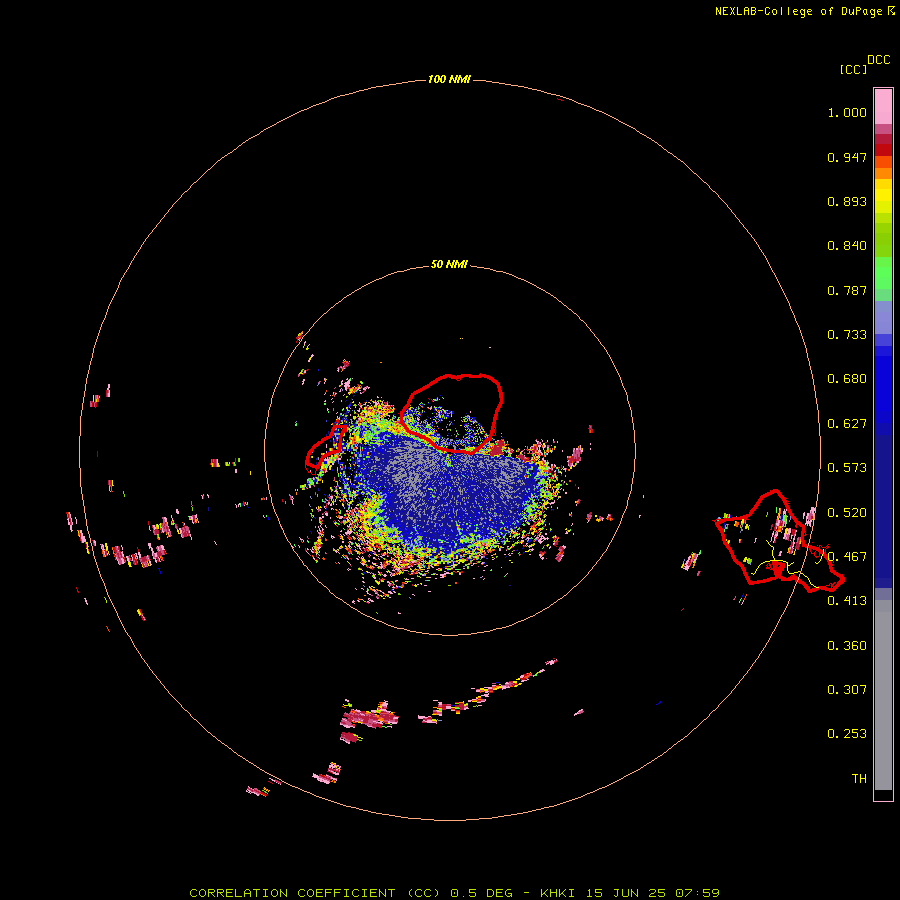900x900 pixels.
Task: Select the 0.307 scale value
Action: tap(847, 690)
